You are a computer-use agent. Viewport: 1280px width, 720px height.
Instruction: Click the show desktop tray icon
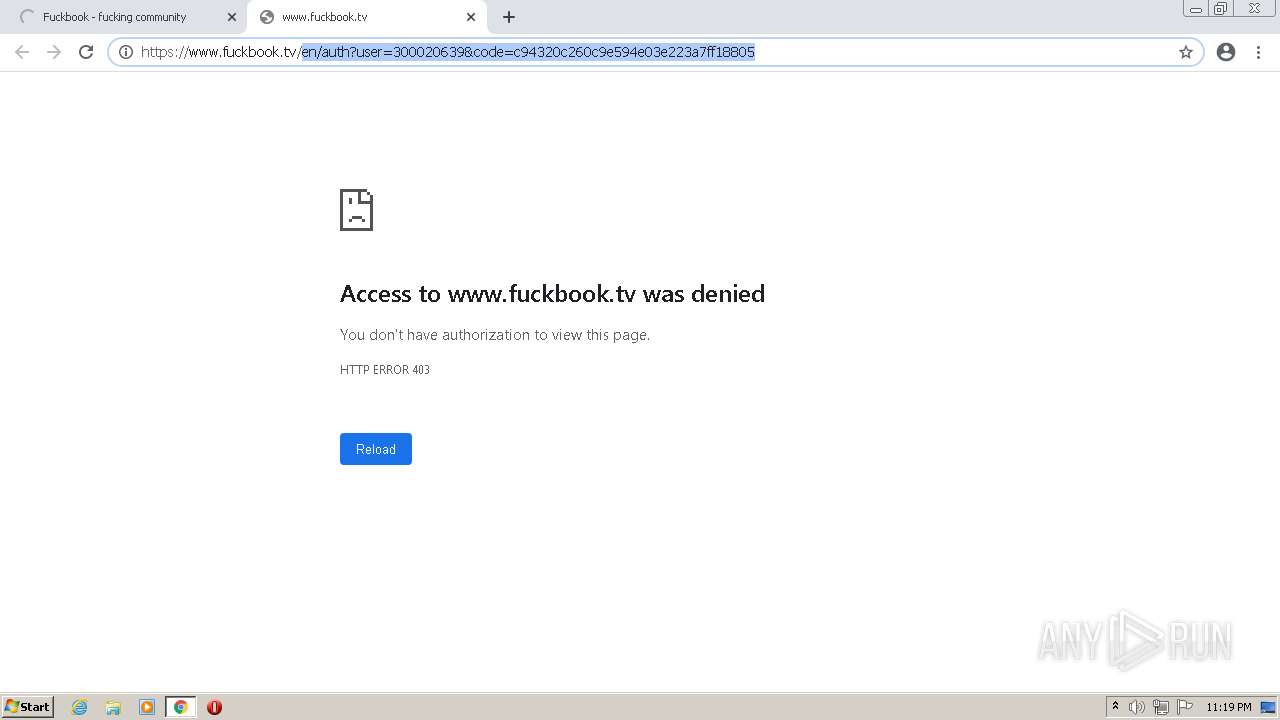tap(1268, 707)
